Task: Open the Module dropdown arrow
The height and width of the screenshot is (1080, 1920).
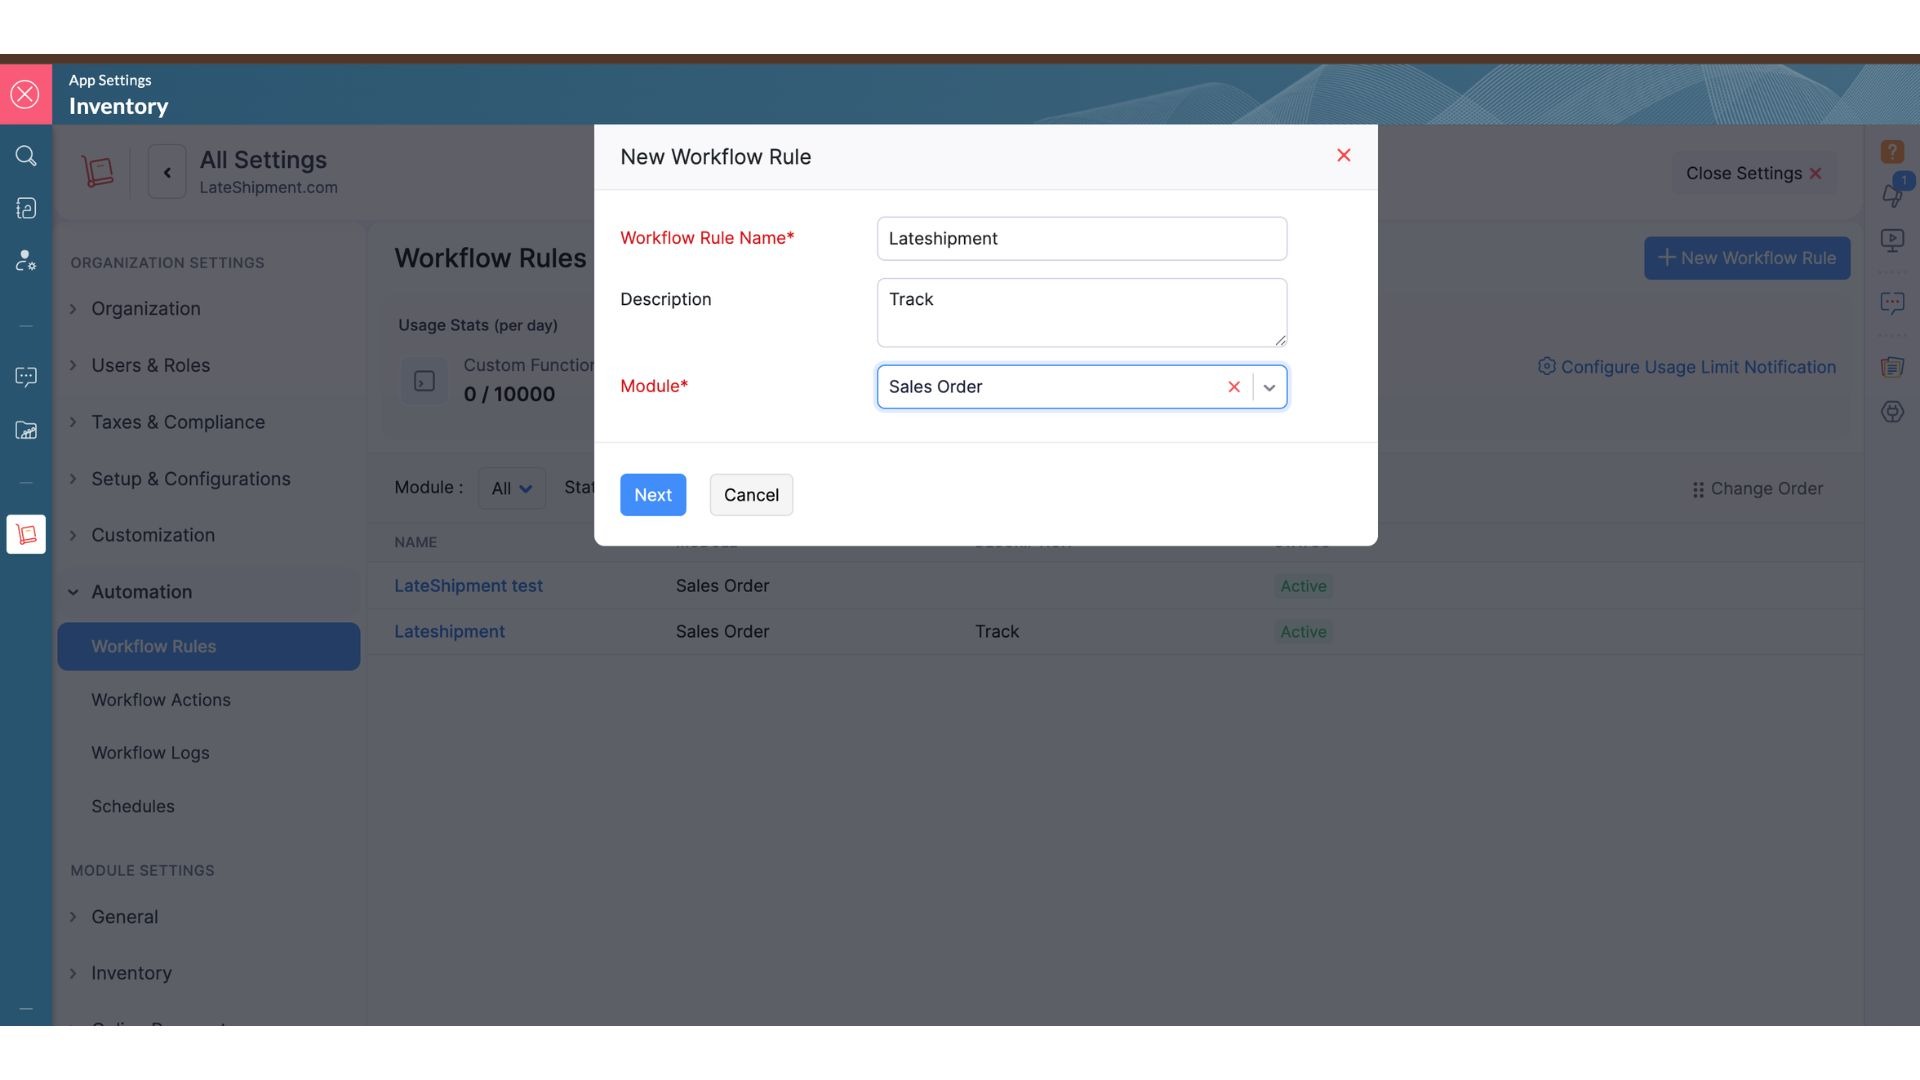Action: coord(1269,387)
